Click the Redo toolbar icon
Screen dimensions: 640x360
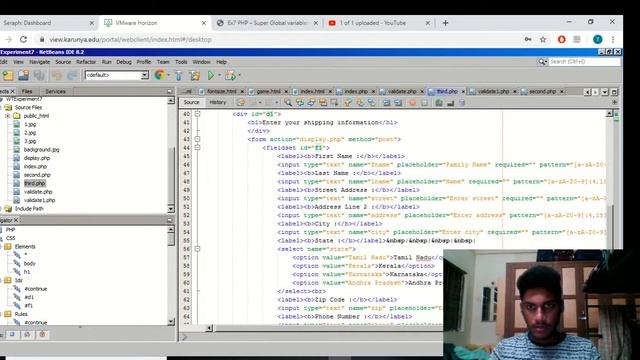click(72, 75)
